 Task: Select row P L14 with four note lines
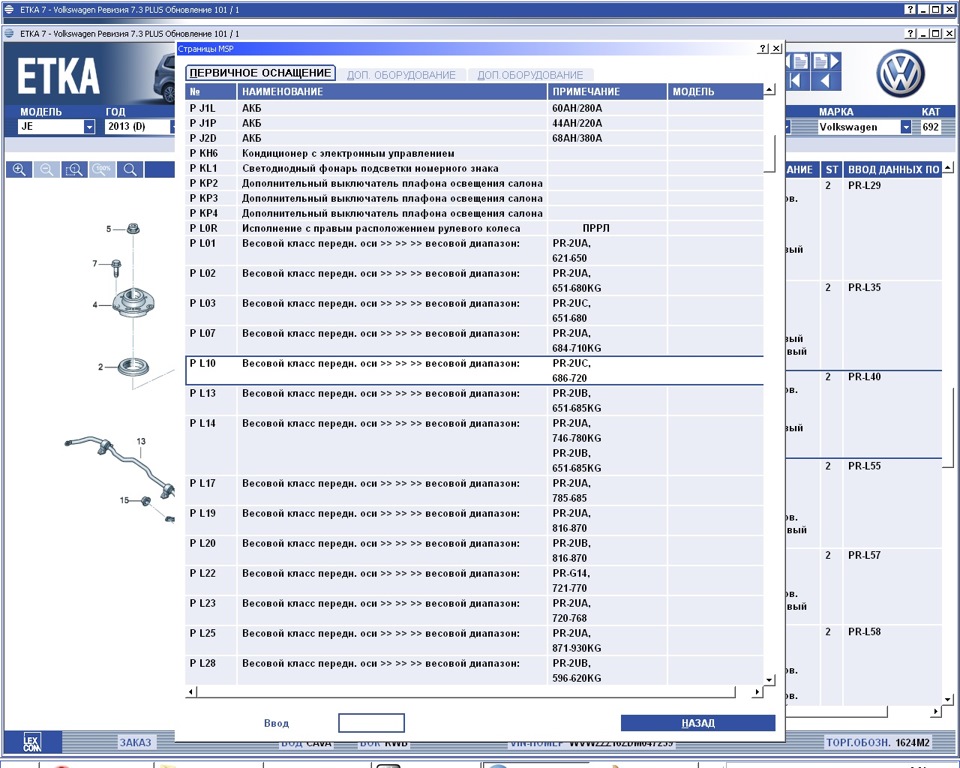474,445
